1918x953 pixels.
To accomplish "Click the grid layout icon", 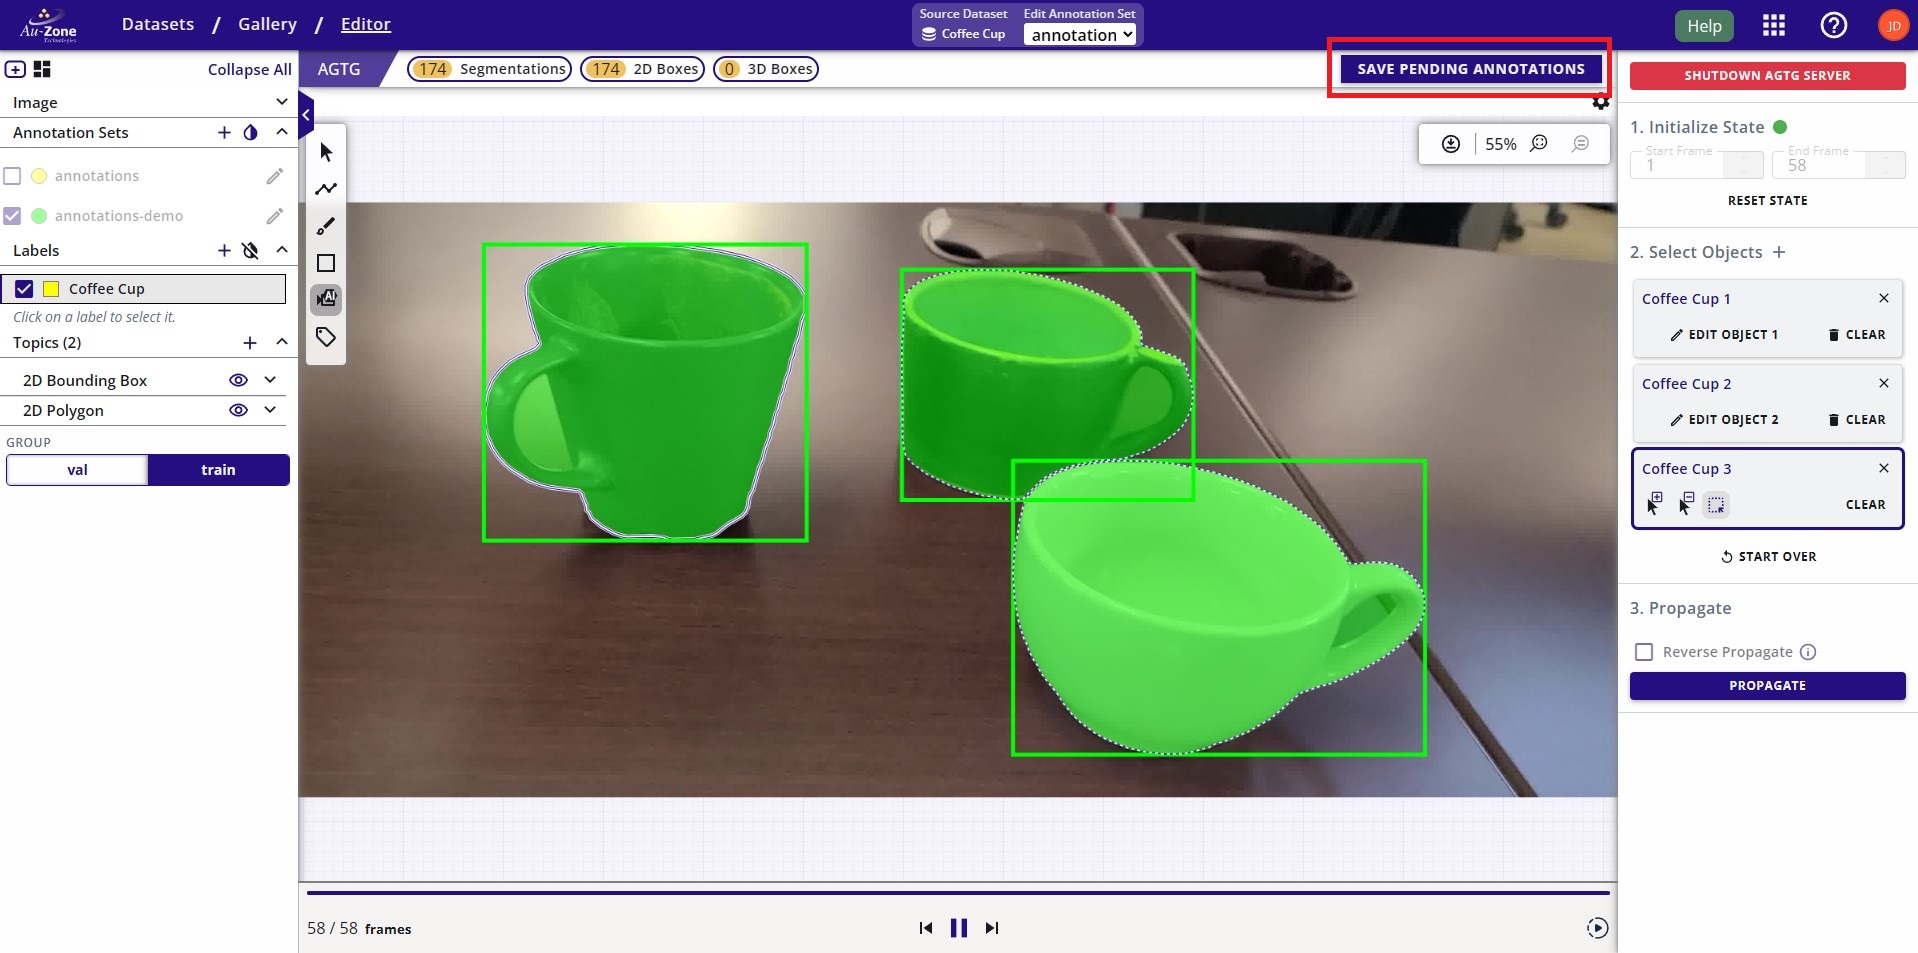I will click(x=42, y=69).
